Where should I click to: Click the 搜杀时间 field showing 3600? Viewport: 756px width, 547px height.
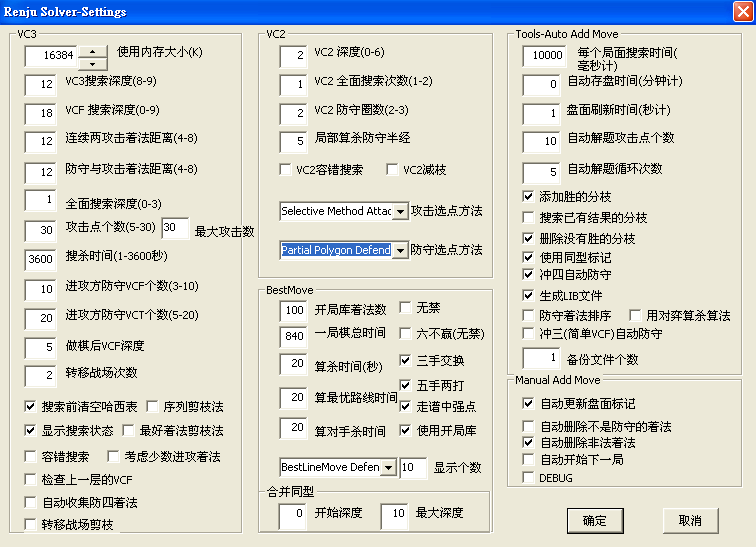point(45,260)
